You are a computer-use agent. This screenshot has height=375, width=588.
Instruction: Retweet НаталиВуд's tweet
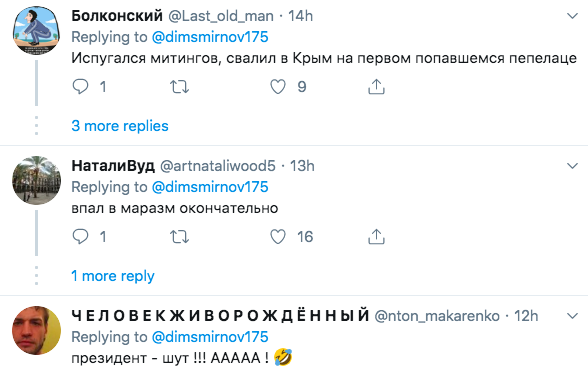tap(179, 237)
